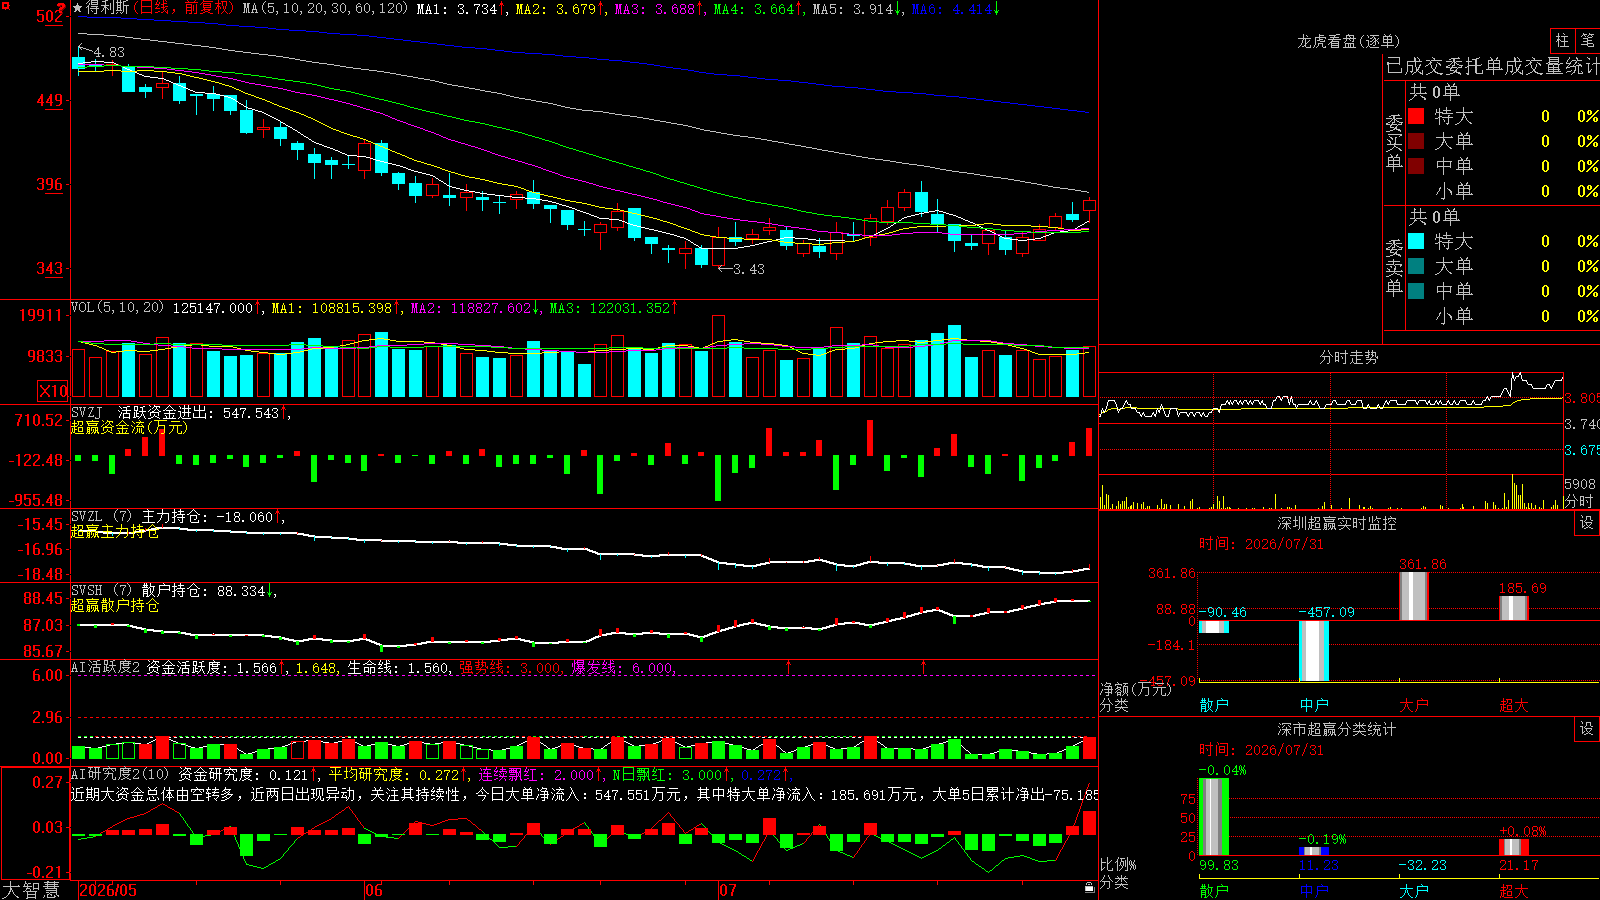Click the 超赢主力持仓 legend label
The width and height of the screenshot is (1600, 900).
pos(115,531)
